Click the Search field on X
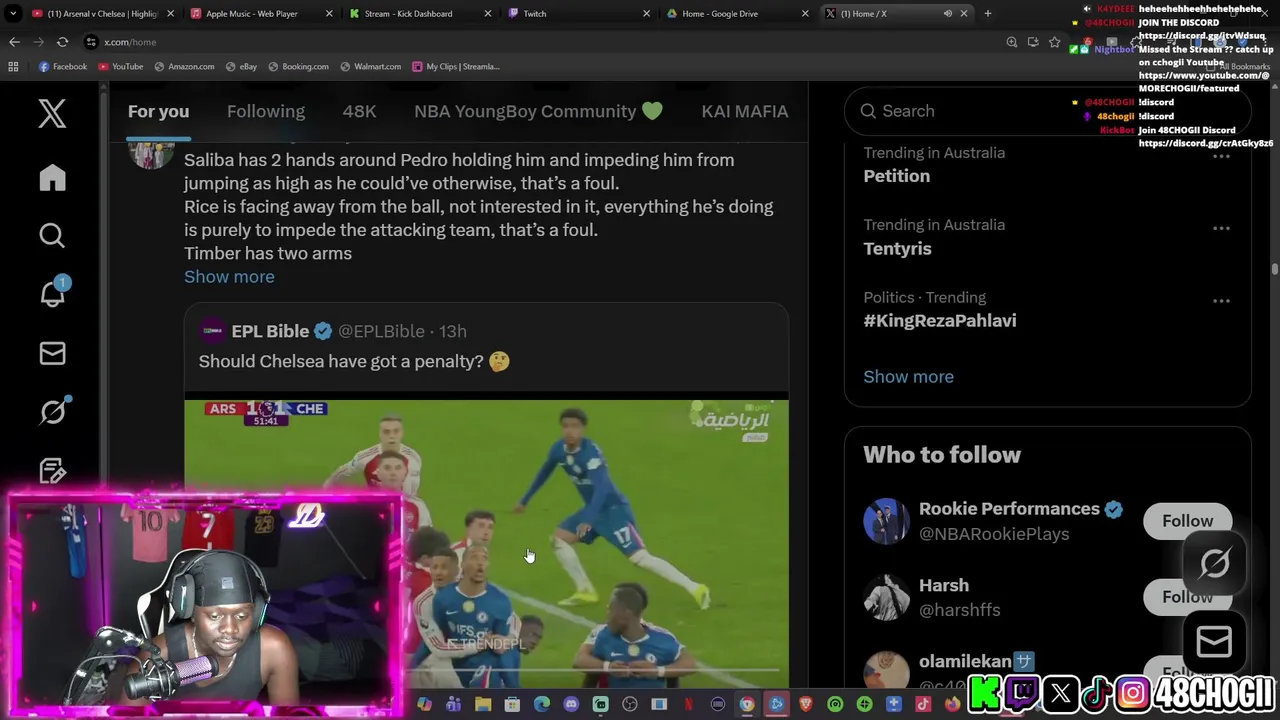Screen dimensions: 1280x720 tap(1047, 111)
